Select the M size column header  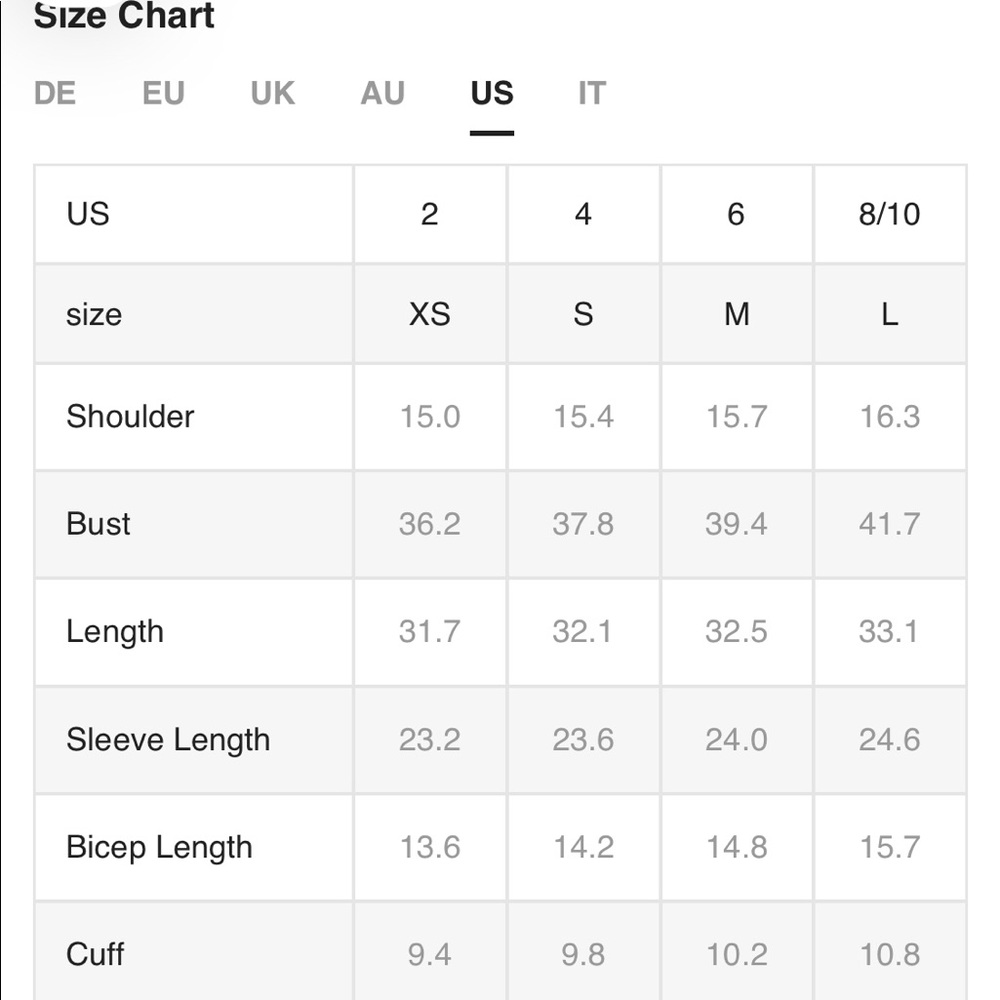pos(736,314)
